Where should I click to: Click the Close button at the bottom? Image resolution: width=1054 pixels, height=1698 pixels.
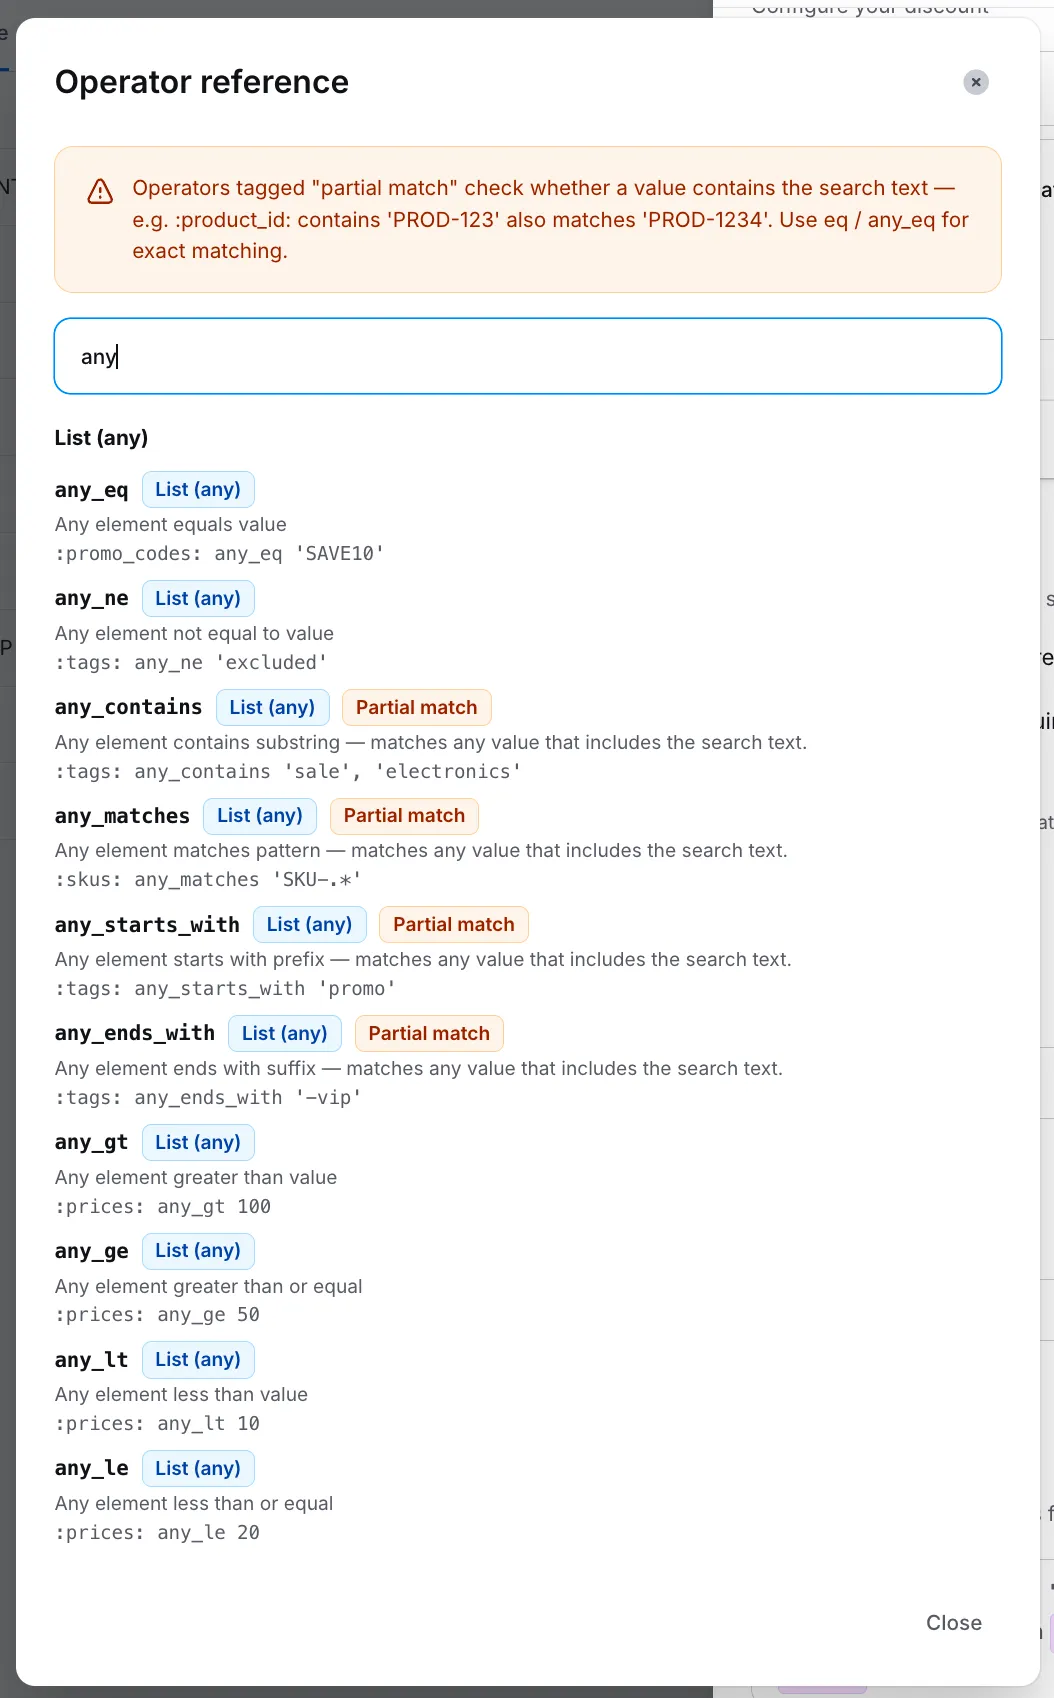point(954,1623)
